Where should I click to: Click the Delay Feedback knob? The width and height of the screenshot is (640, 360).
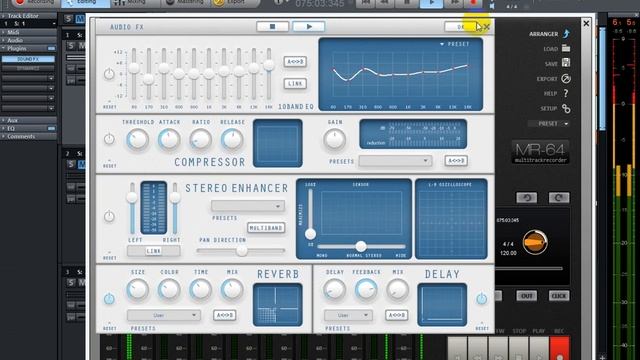(x=366, y=290)
